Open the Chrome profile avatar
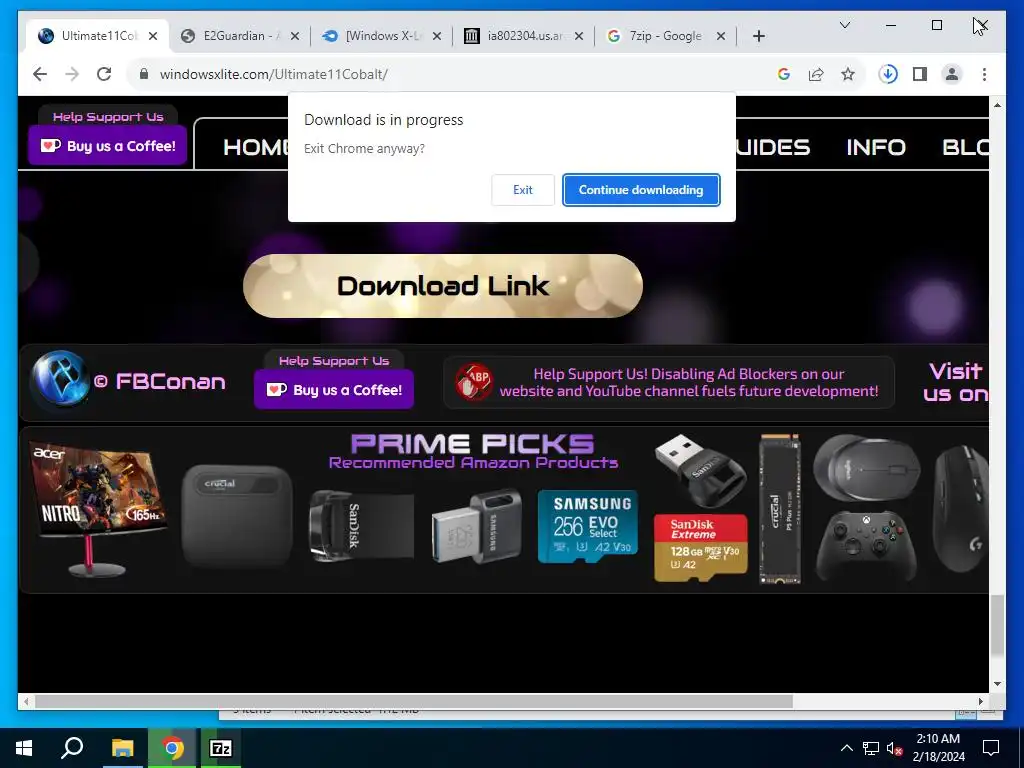This screenshot has width=1024, height=768. 952,74
